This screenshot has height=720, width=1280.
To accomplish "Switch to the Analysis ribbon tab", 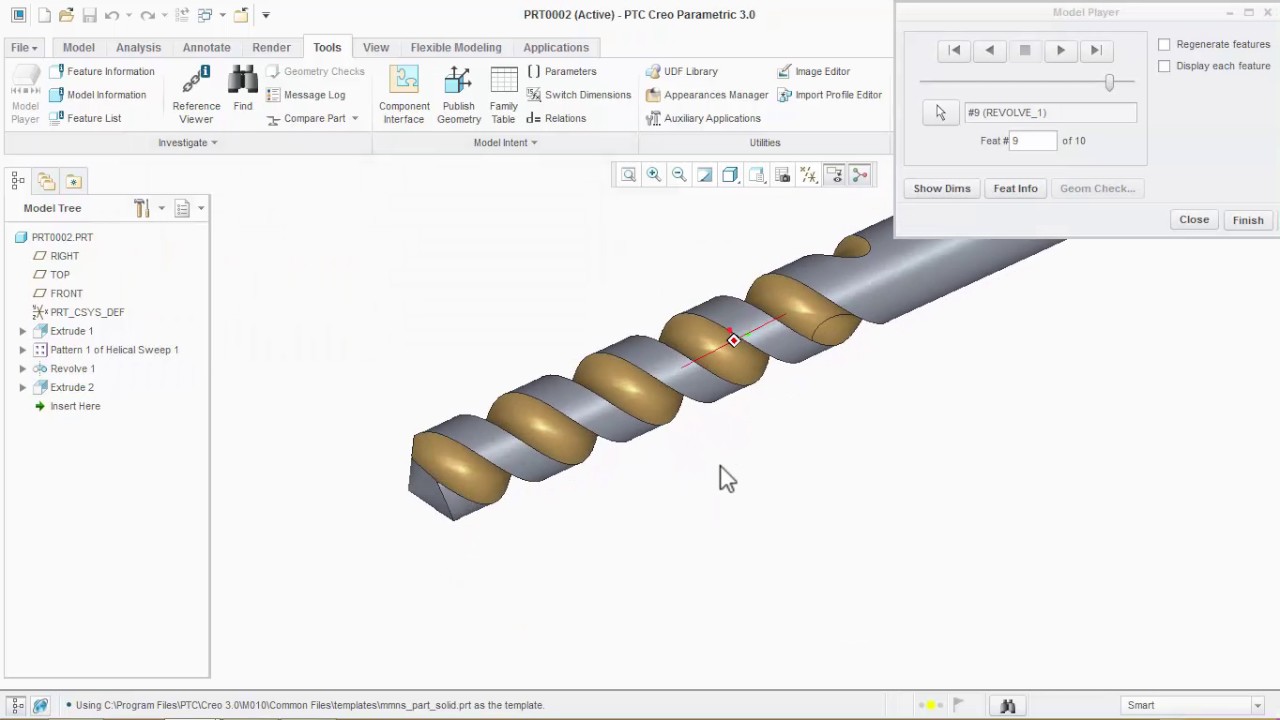I will pos(138,48).
